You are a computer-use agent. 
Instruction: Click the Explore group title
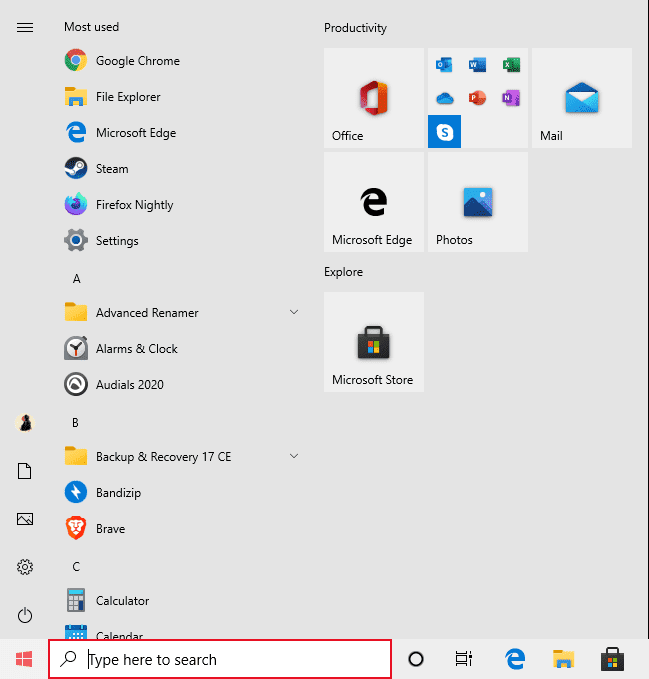343,272
